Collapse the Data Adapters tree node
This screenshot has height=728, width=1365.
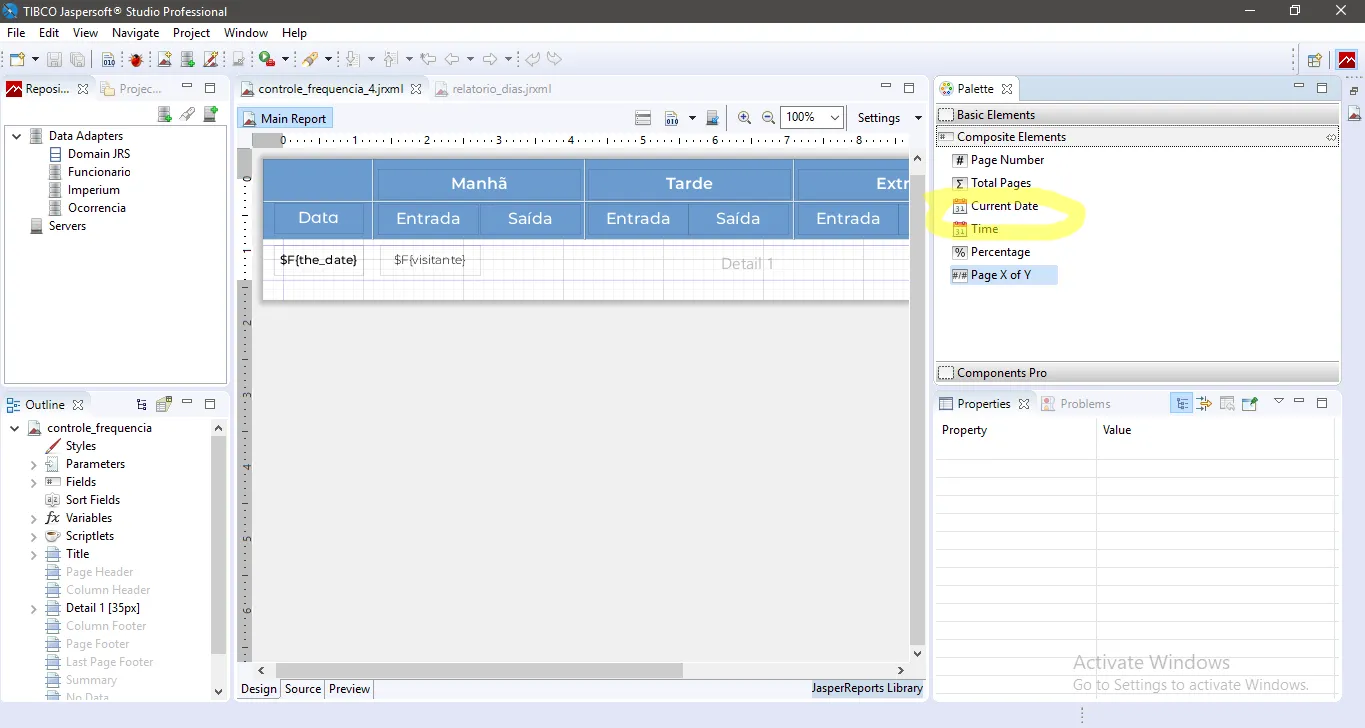click(x=16, y=136)
